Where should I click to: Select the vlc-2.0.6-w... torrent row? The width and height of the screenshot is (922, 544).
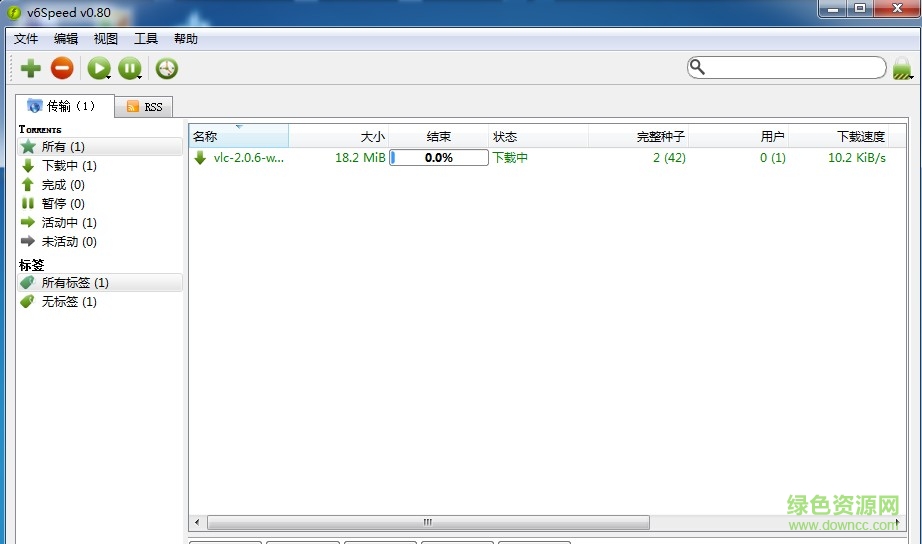(x=547, y=158)
